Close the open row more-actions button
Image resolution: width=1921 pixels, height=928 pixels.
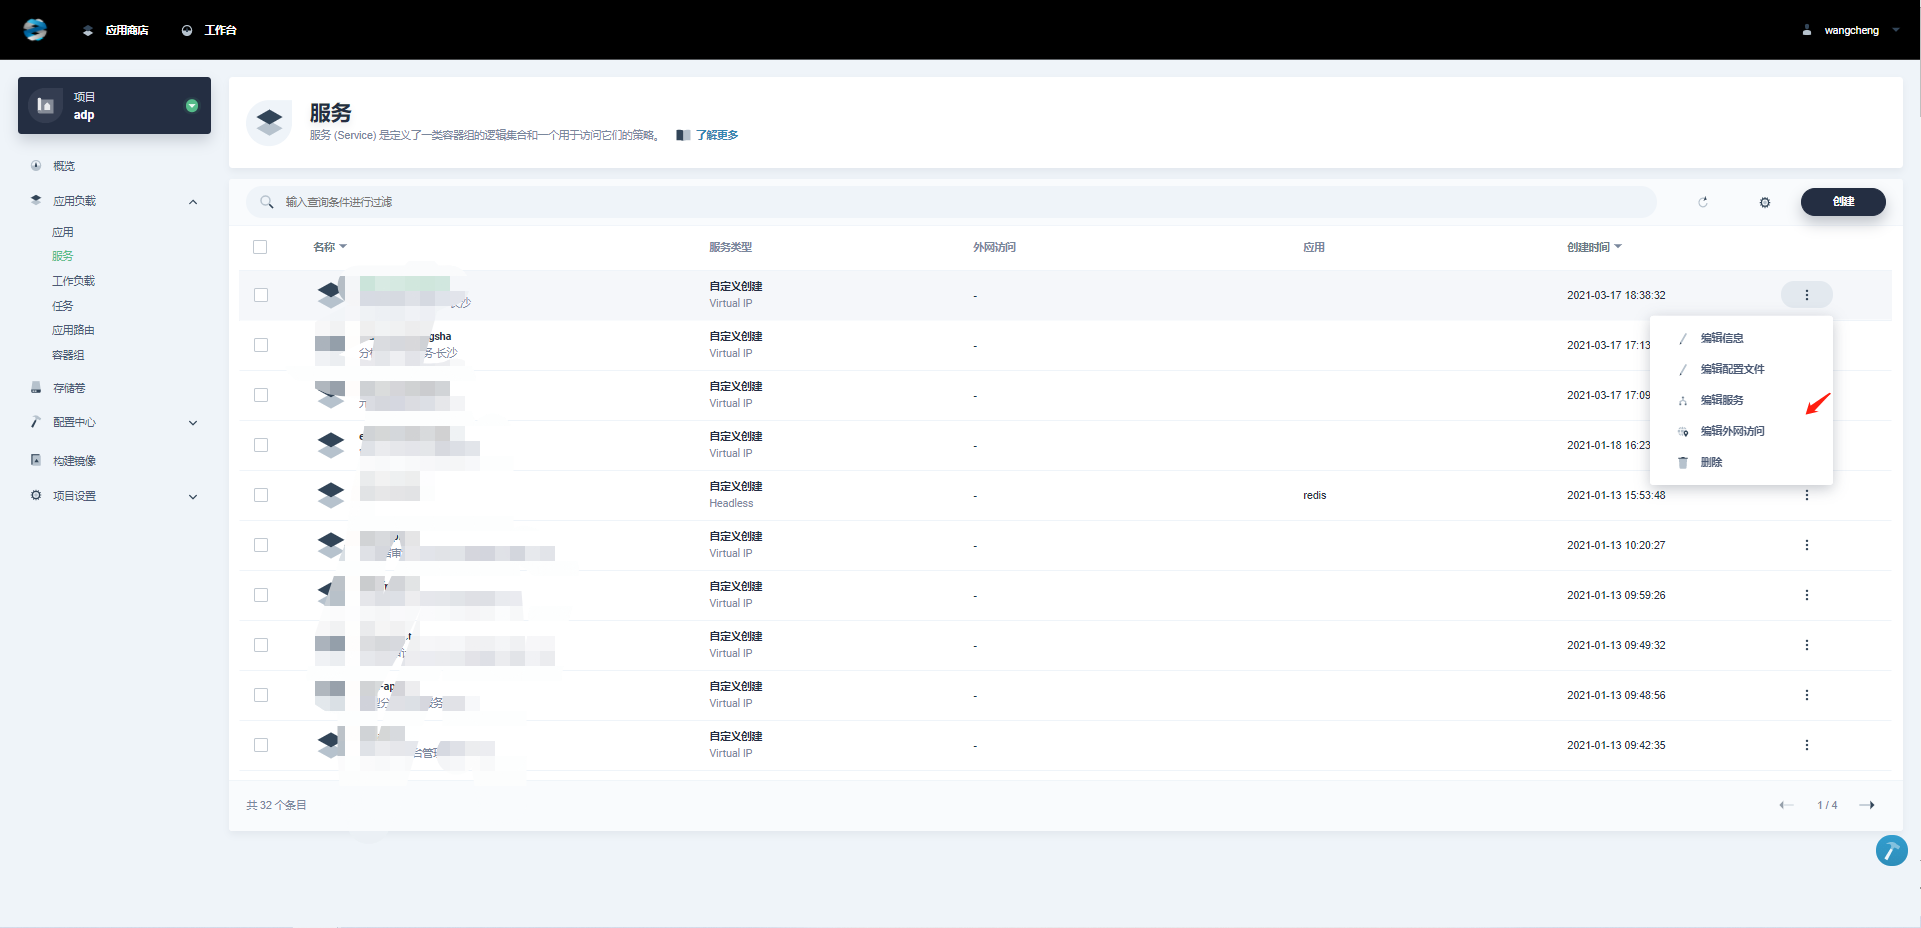(1807, 295)
